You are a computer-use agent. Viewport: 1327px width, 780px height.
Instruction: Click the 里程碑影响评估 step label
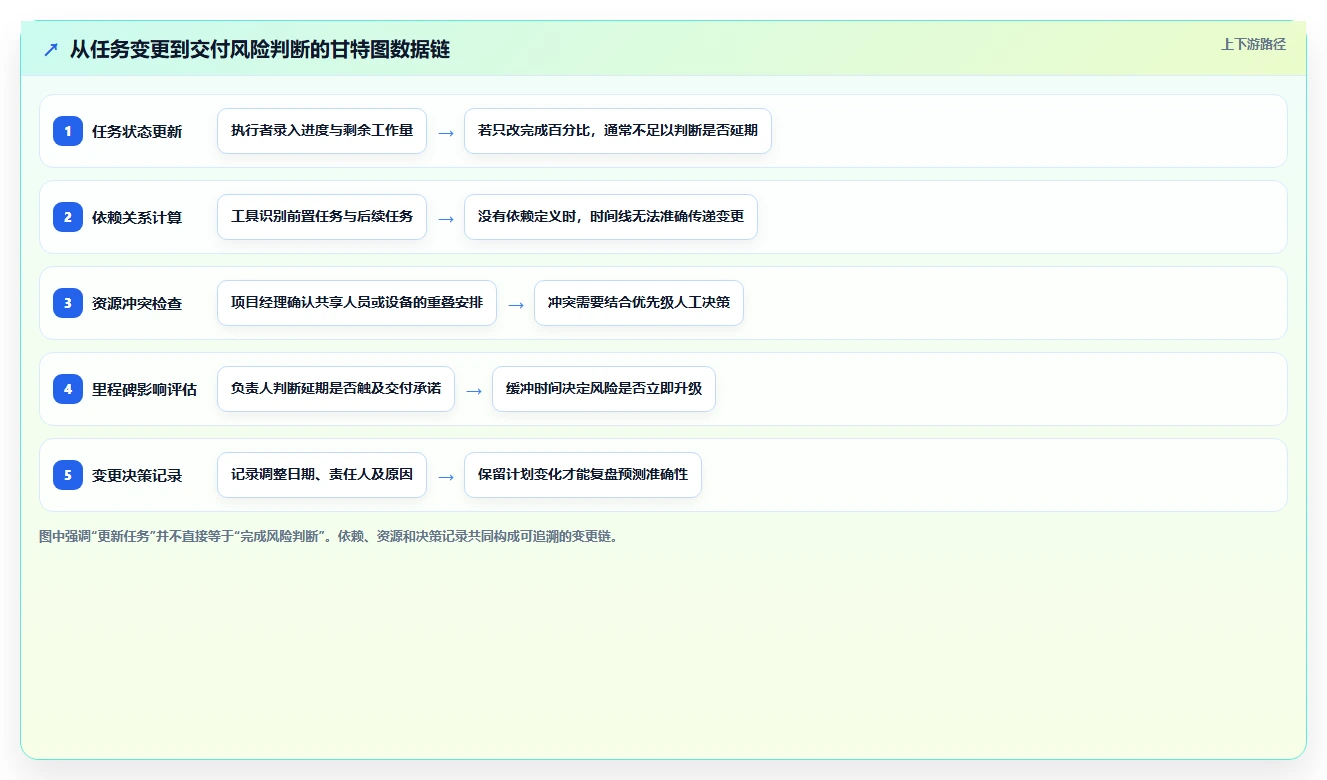pos(144,389)
